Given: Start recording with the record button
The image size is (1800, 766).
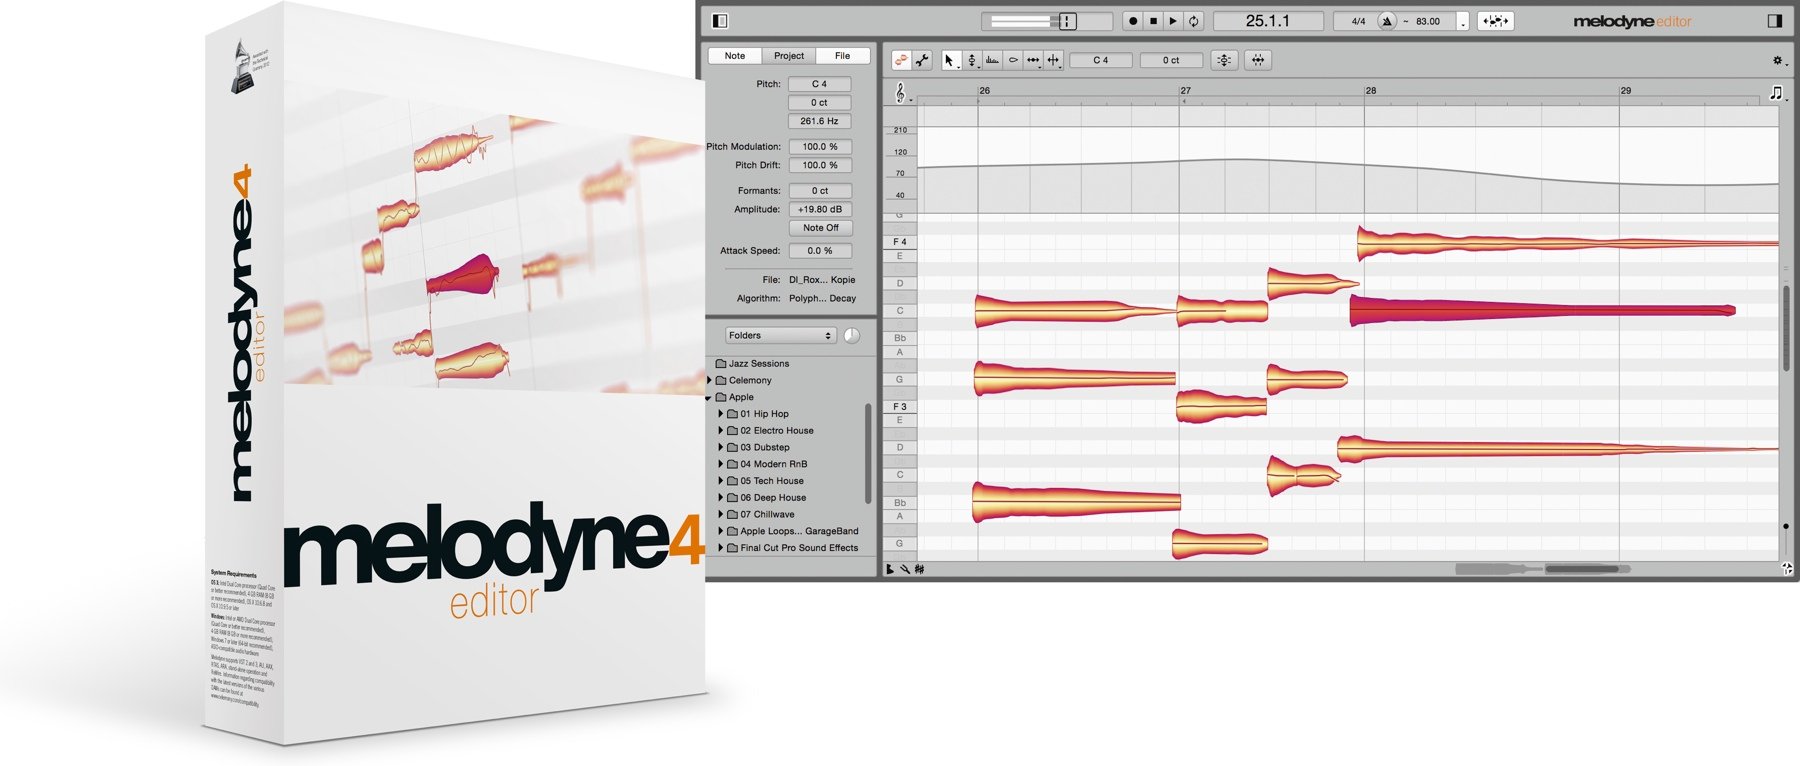Looking at the screenshot, I should (1133, 20).
